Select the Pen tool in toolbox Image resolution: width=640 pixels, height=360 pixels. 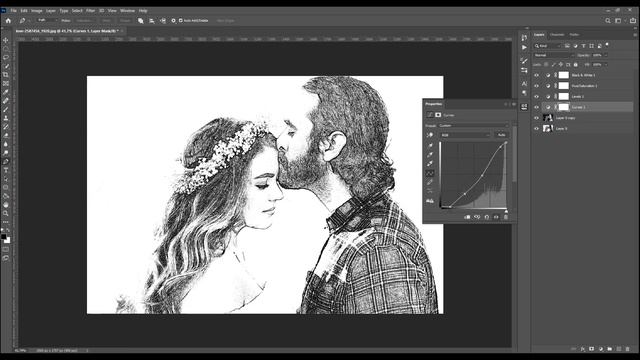pos(6,161)
